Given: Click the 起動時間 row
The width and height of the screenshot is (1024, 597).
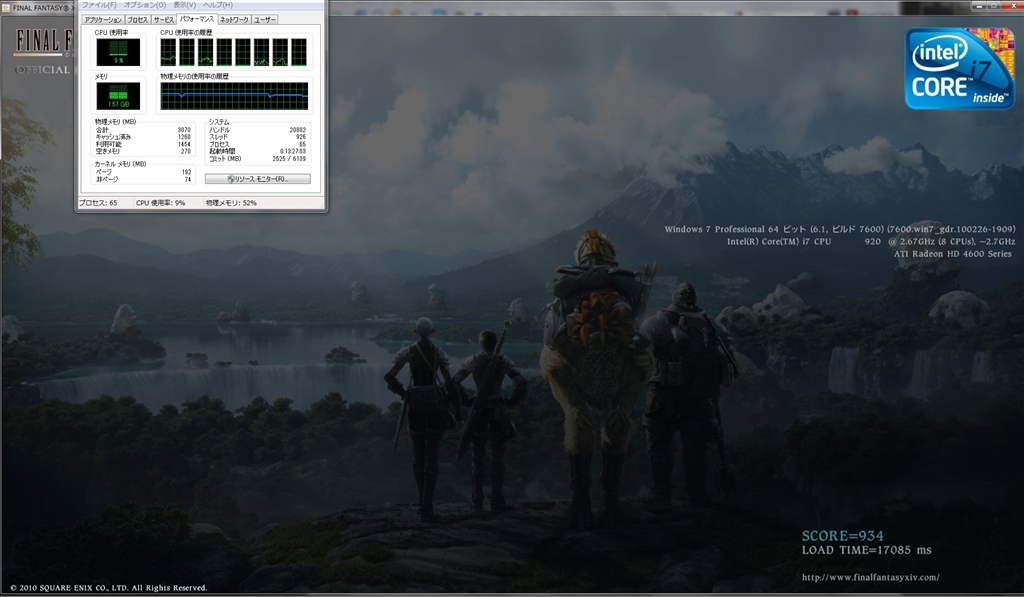Looking at the screenshot, I should click(257, 152).
